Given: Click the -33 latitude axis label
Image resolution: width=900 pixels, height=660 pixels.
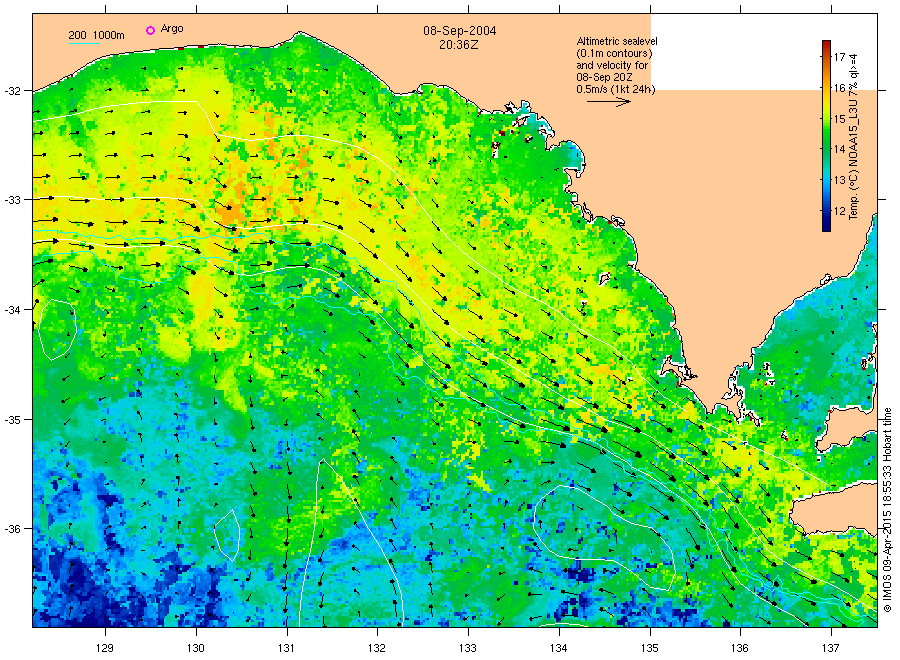Looking at the screenshot, I should click(x=12, y=200).
